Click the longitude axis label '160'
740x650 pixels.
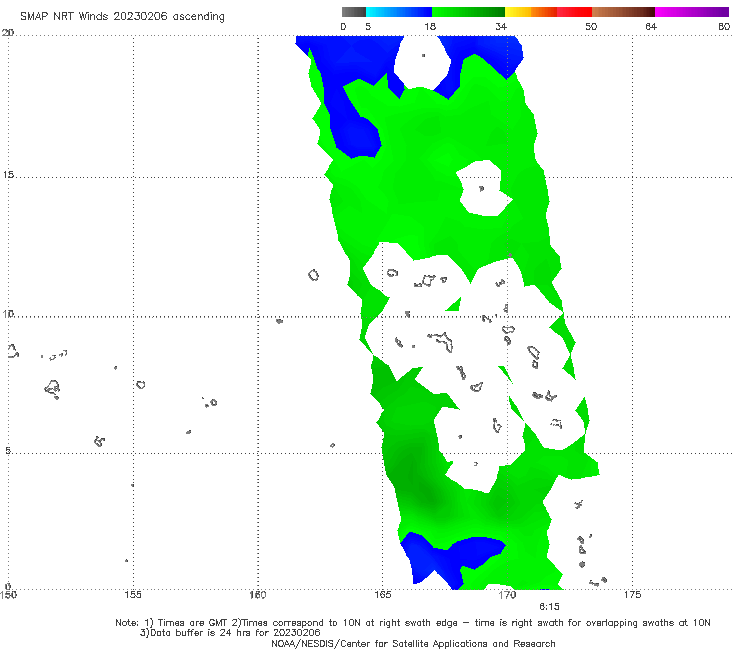click(x=258, y=594)
